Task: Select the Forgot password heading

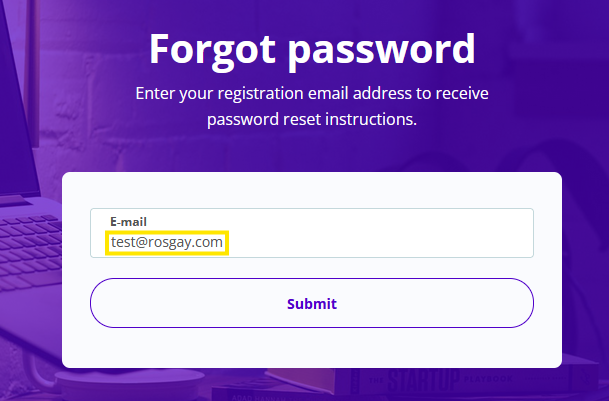Action: pos(311,48)
